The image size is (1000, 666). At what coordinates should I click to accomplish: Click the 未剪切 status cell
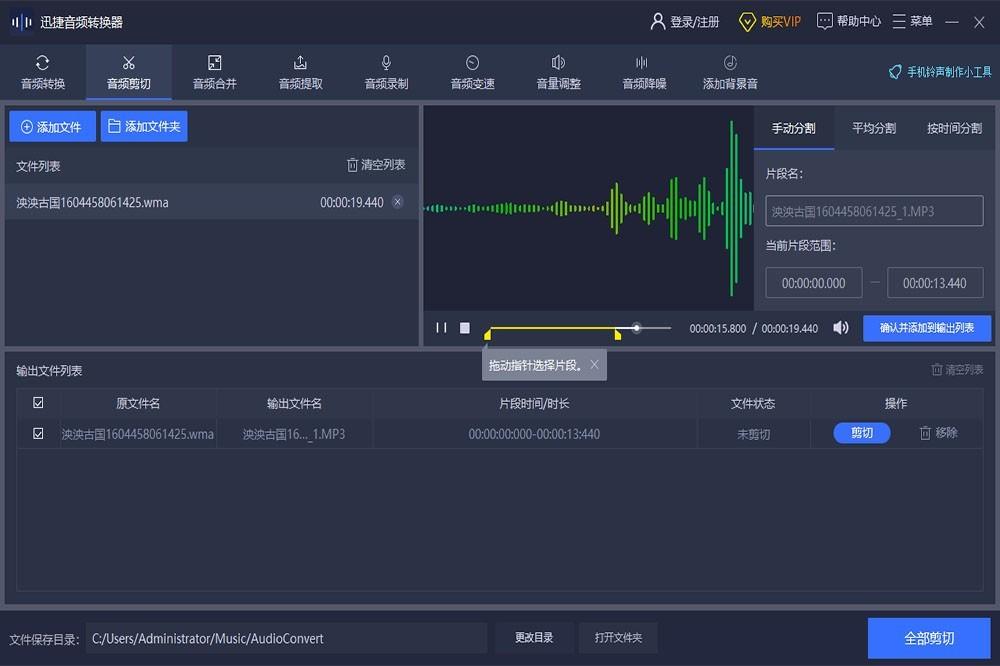[753, 434]
